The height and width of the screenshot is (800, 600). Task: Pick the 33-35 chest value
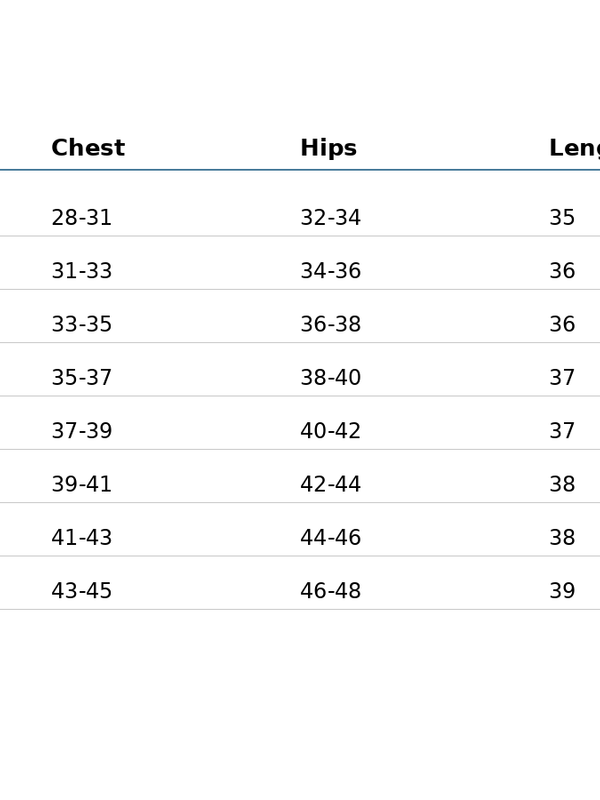pyautogui.click(x=81, y=325)
